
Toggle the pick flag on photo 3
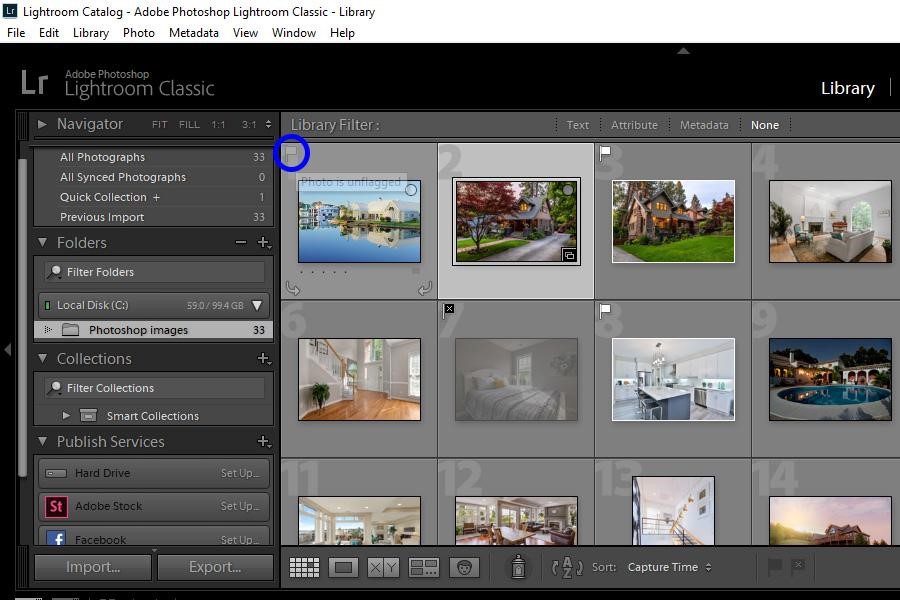(x=606, y=150)
